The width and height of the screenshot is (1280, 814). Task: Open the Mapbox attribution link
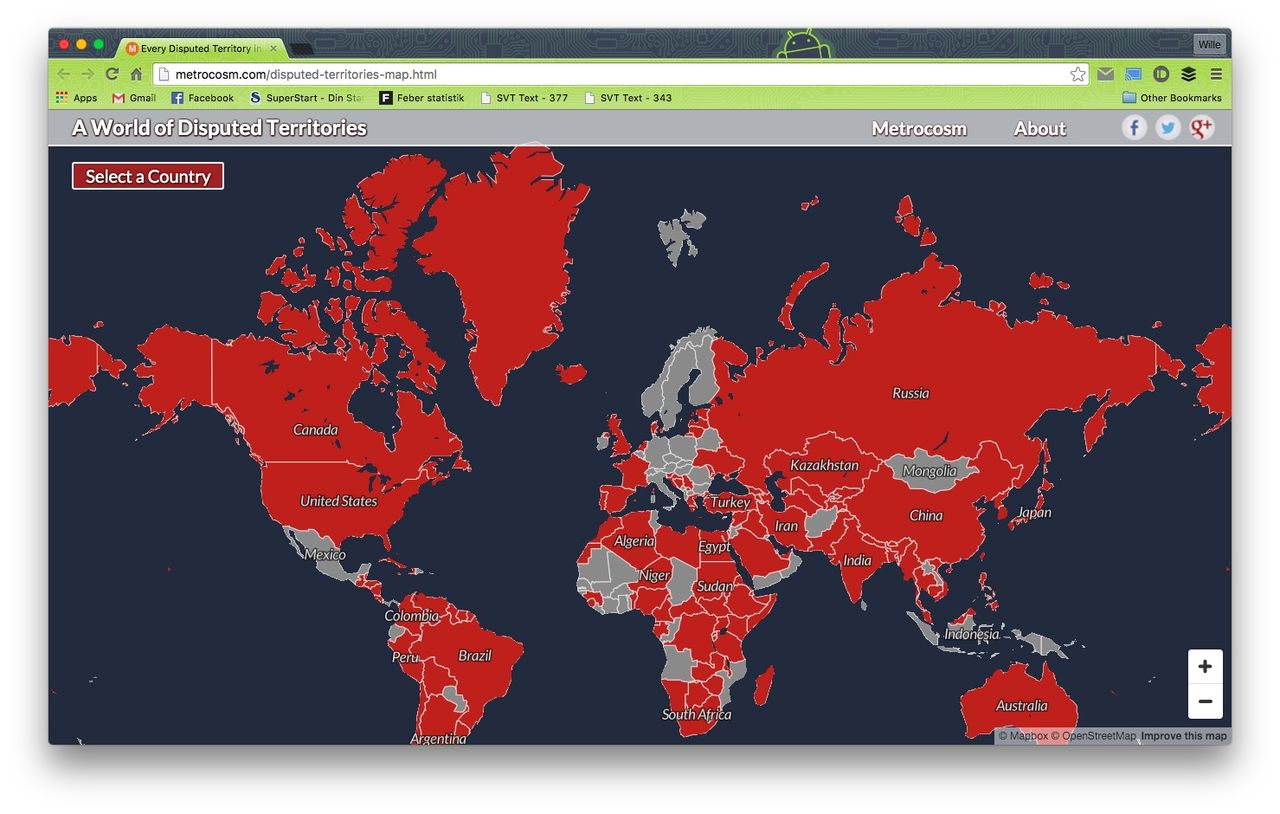(1022, 736)
